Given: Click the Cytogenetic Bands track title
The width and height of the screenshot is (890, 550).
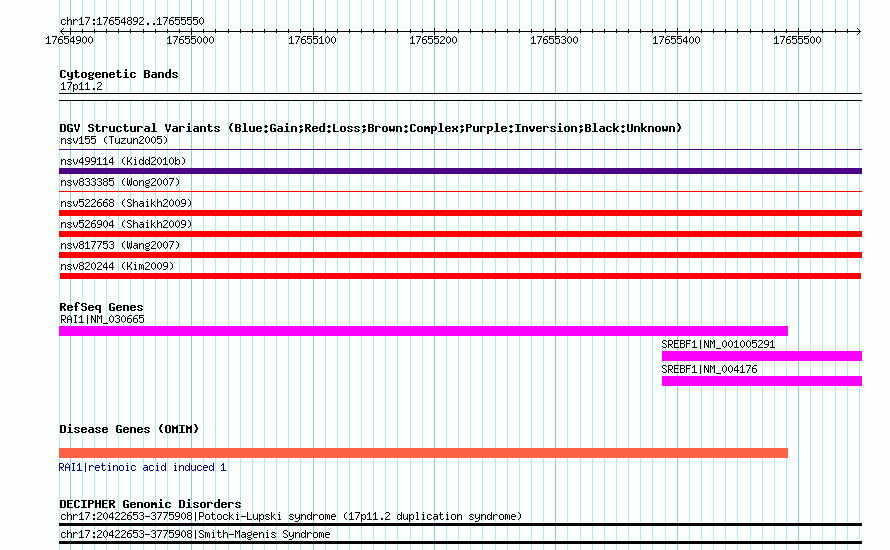Looking at the screenshot, I should point(119,74).
